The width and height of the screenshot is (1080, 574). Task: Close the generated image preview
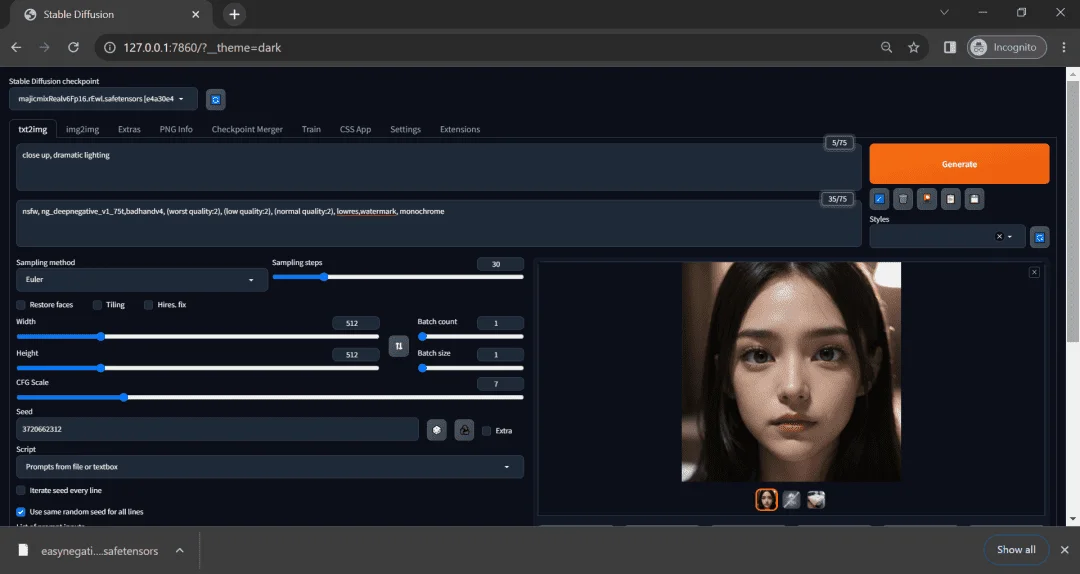coord(1034,273)
